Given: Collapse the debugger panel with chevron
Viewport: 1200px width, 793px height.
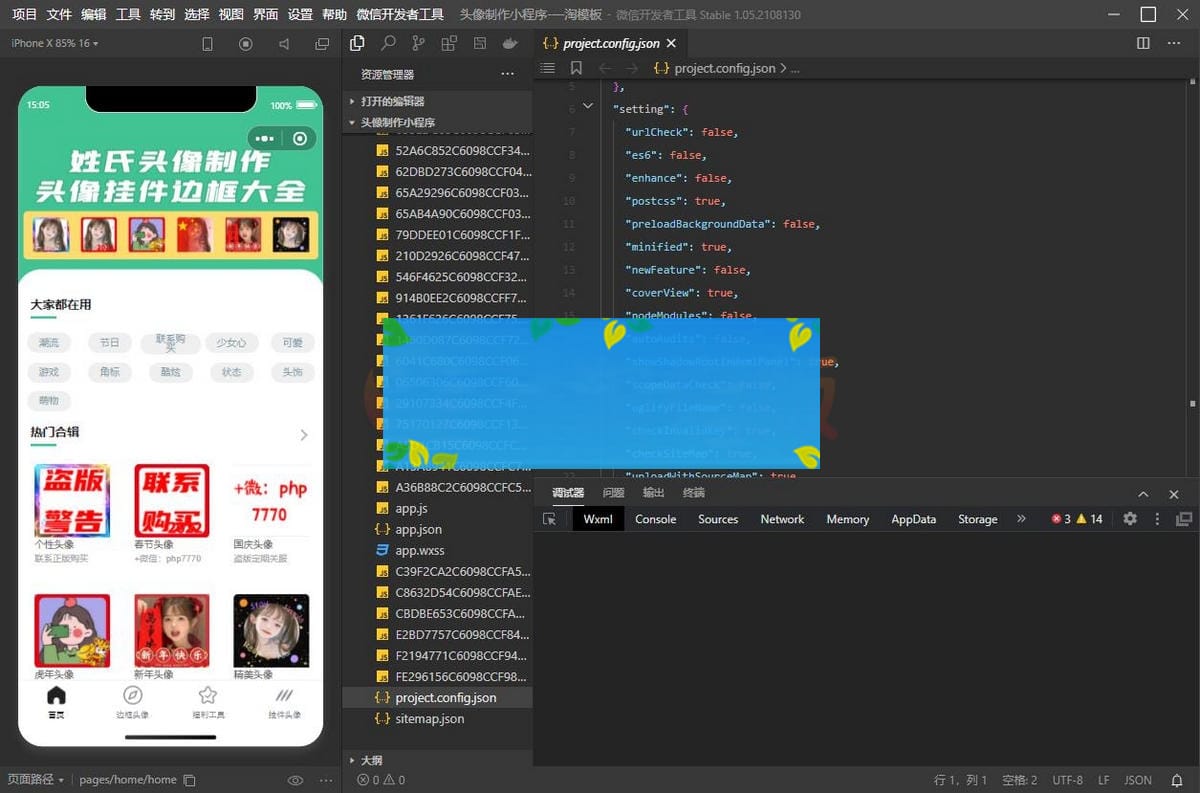Looking at the screenshot, I should 1143,494.
